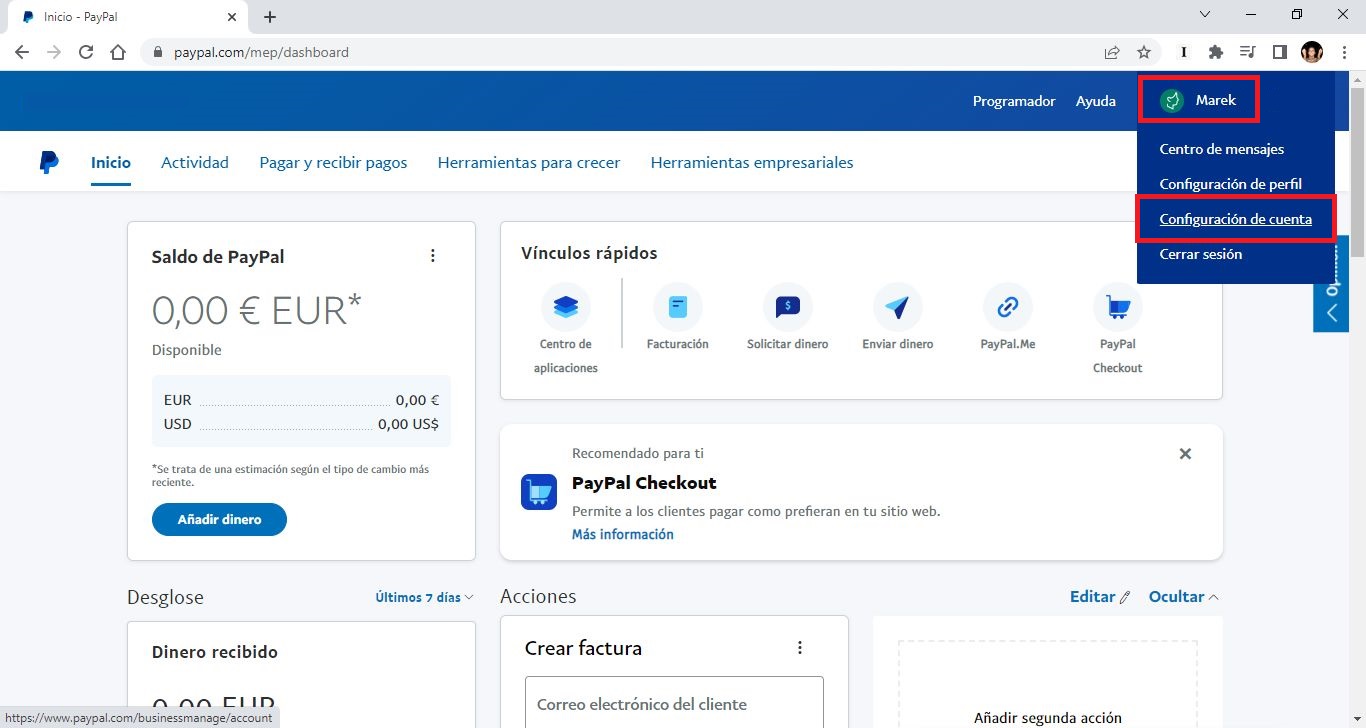This screenshot has height=728, width=1366.
Task: Choose Cerrar sesión from the menu
Action: (x=1201, y=254)
